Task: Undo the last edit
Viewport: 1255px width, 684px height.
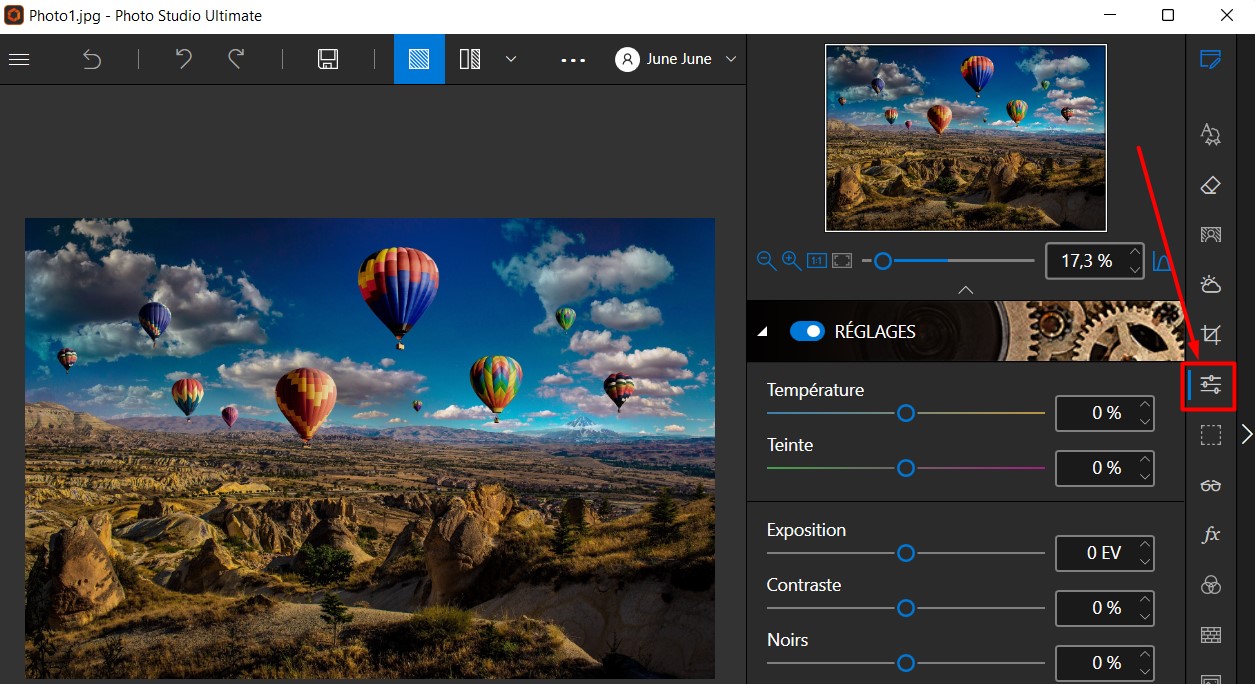Action: pyautogui.click(x=183, y=59)
